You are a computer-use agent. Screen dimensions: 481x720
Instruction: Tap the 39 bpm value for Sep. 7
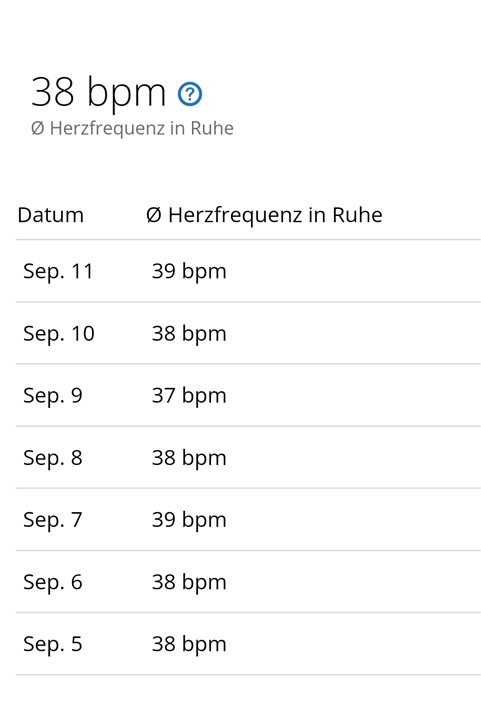189,520
